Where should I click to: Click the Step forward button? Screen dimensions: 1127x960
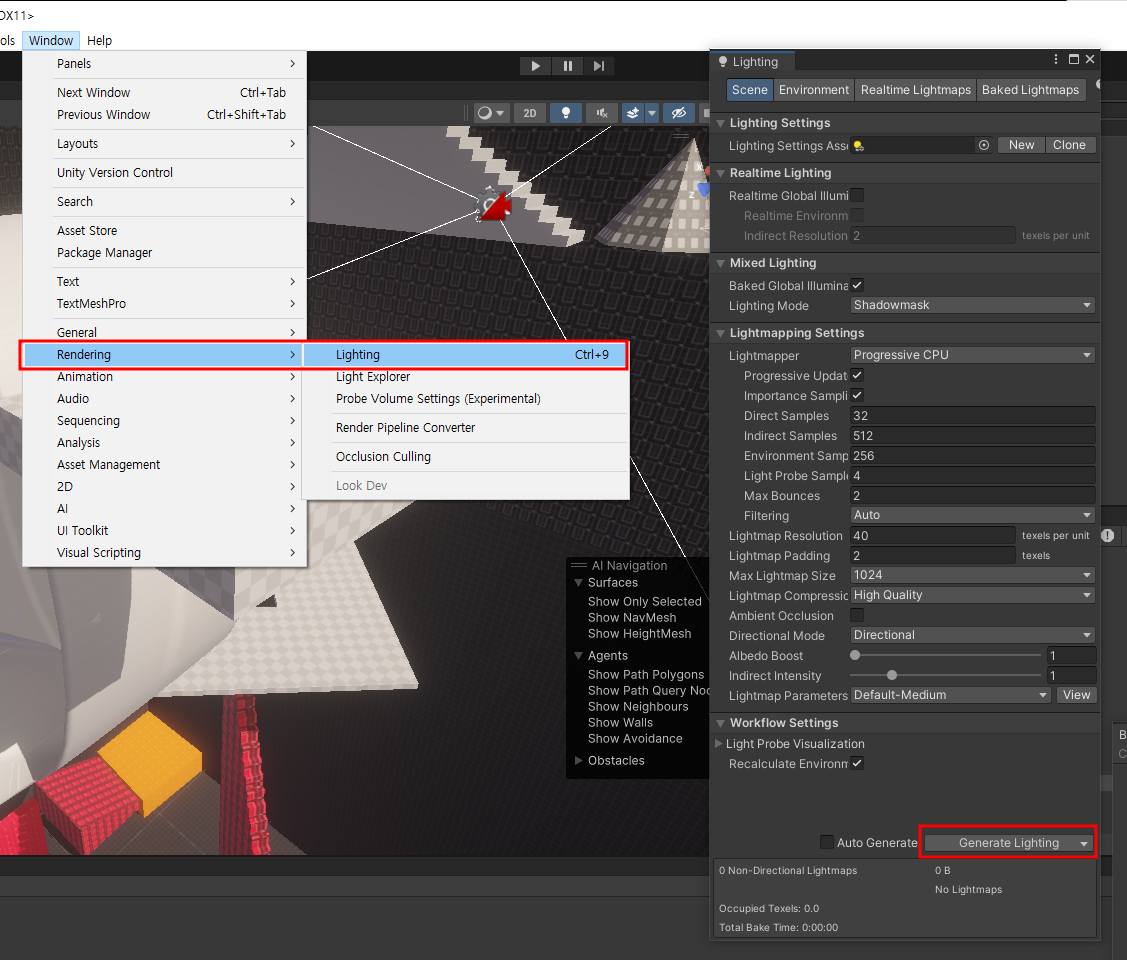(x=599, y=66)
